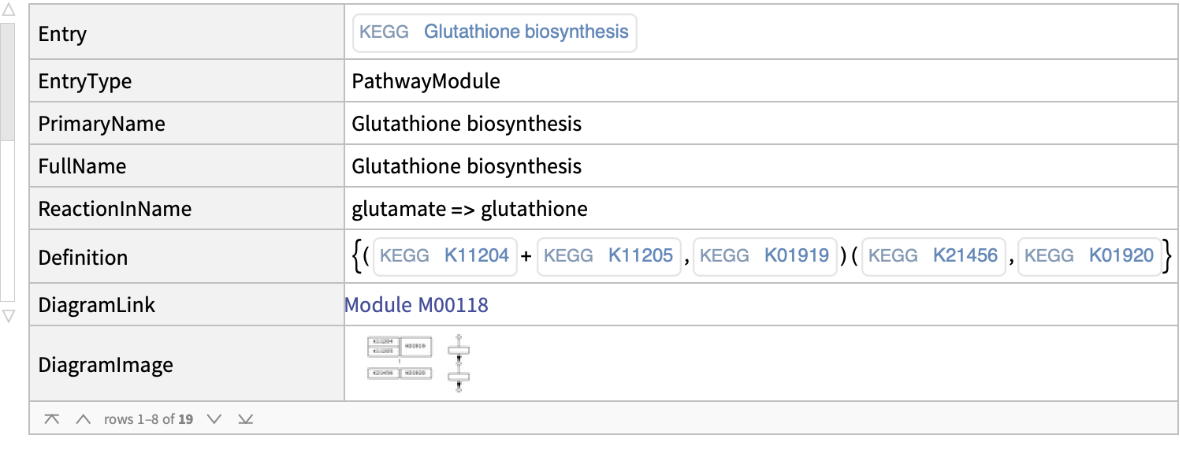Viewport: 1180px width, 464px height.
Task: Open the KEGG K11205 entity chip
Action: [x=610, y=257]
